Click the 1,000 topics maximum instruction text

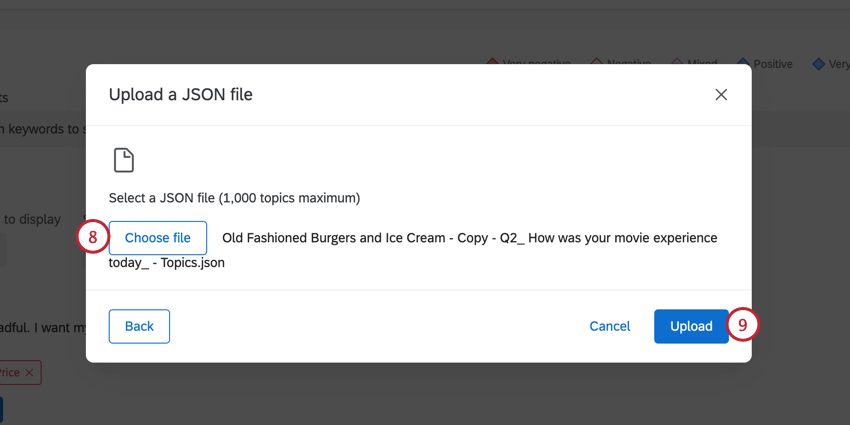coord(234,198)
